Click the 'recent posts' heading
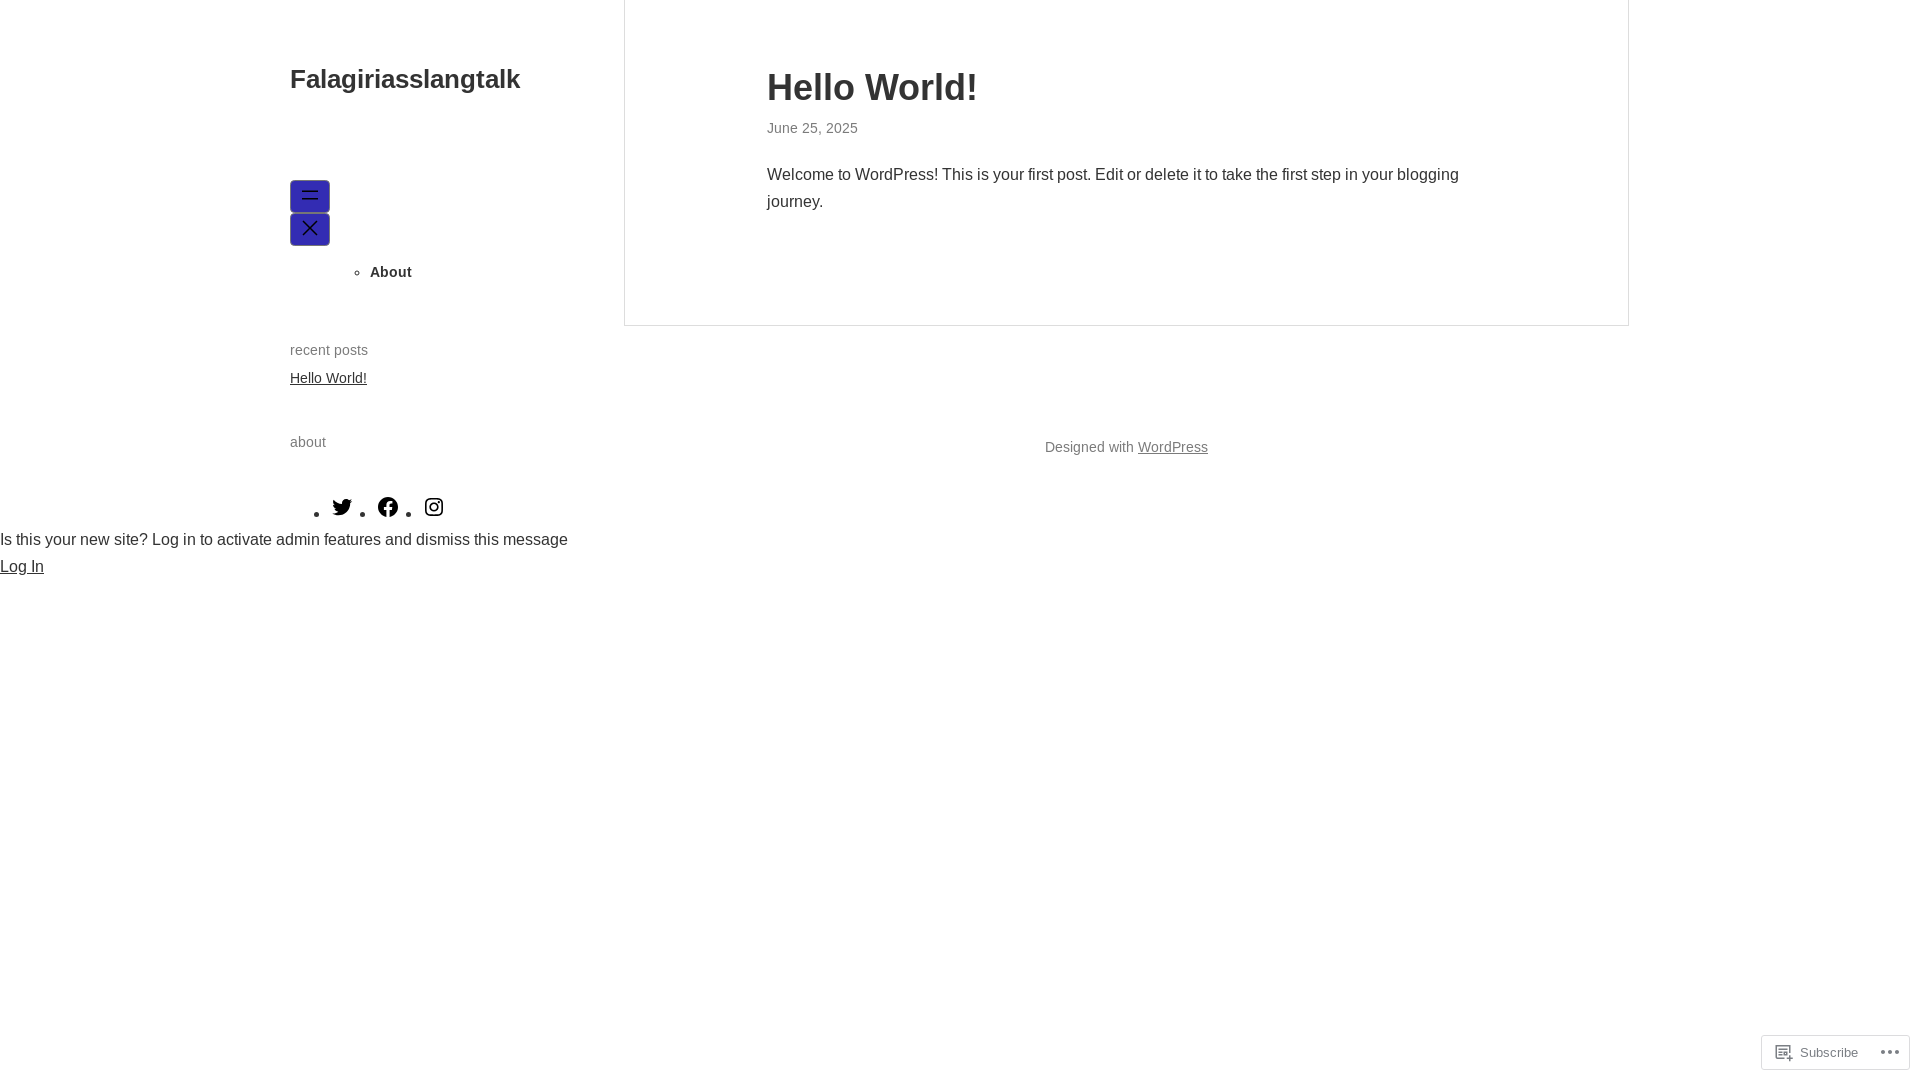1920x1080 pixels. coord(329,350)
